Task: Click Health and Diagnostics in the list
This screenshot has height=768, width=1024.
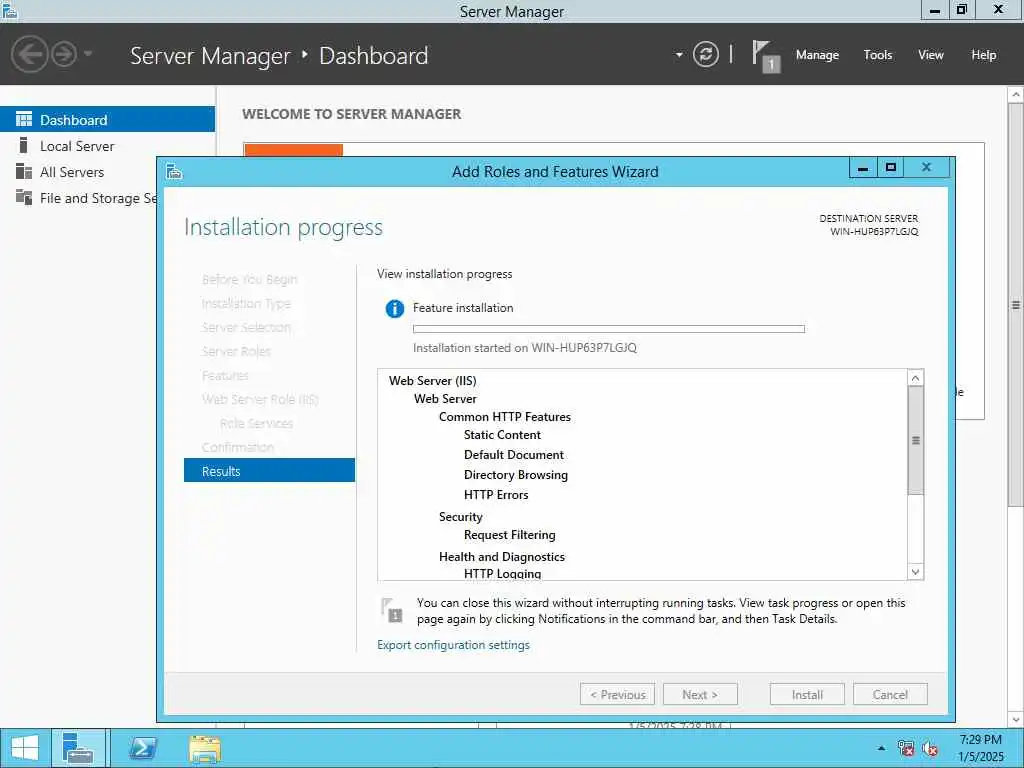Action: pyautogui.click(x=502, y=557)
